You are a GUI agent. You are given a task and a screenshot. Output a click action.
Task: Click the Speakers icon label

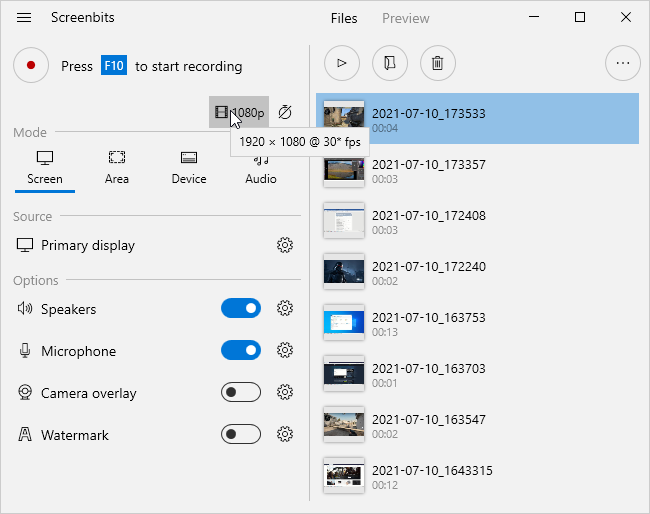25,308
